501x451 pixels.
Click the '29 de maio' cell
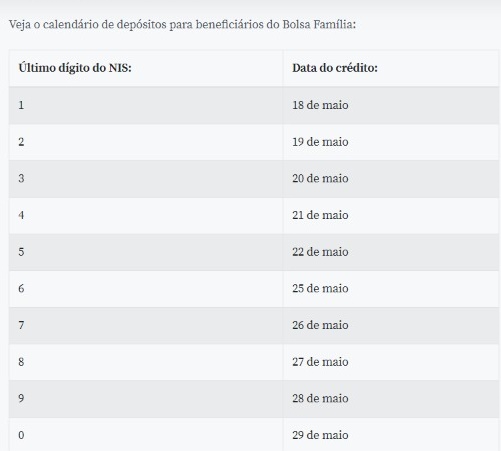(391, 434)
